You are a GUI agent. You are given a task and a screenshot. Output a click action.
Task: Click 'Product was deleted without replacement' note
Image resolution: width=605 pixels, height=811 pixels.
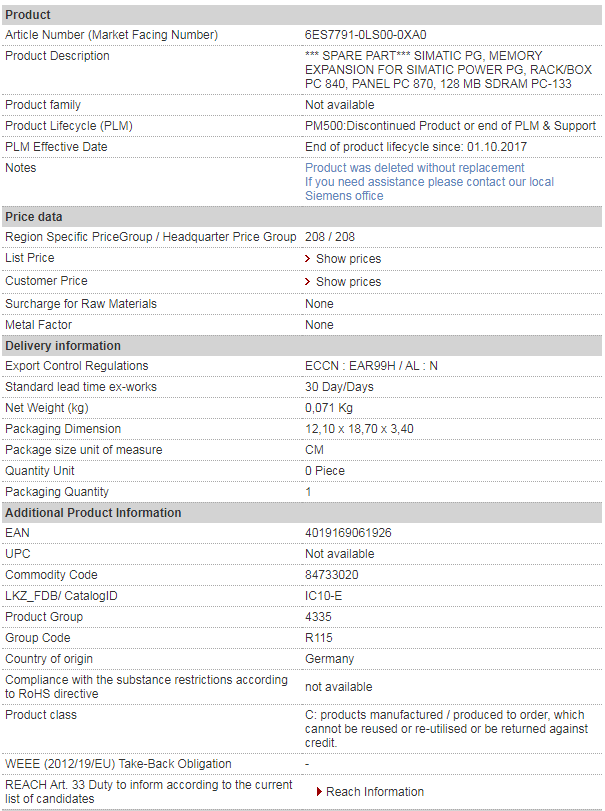[x=415, y=168]
